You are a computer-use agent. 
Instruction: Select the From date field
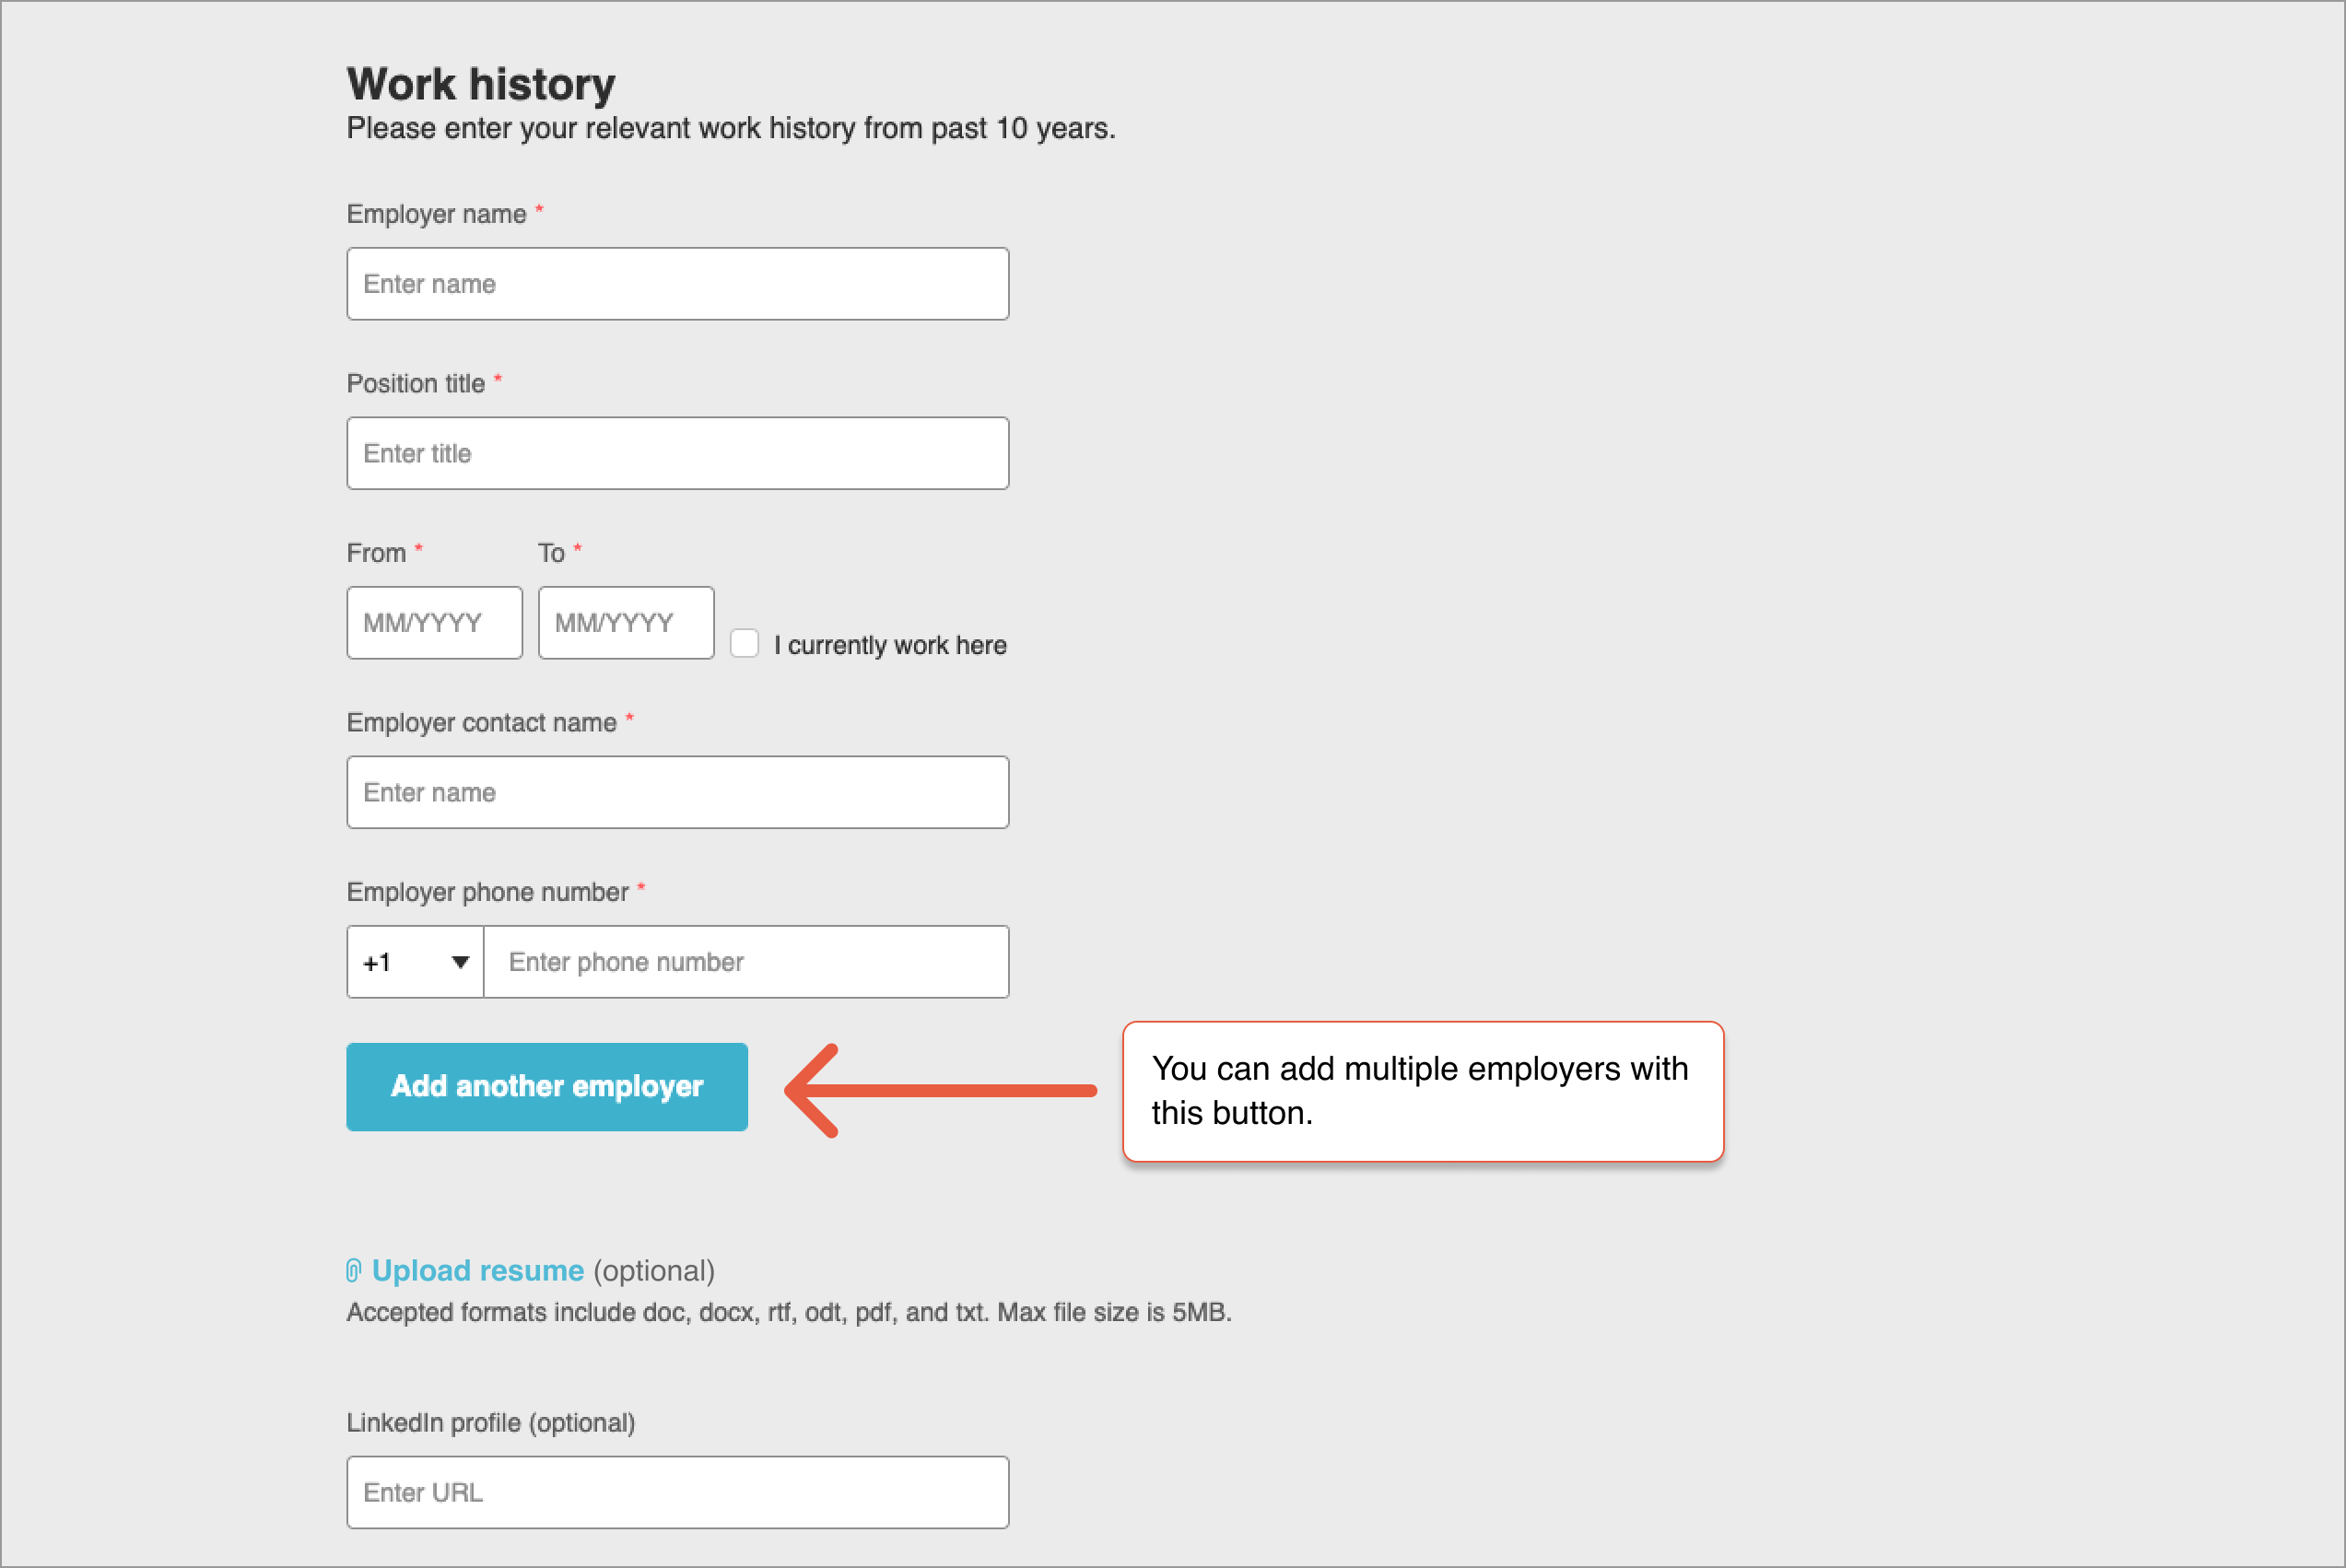coord(433,622)
